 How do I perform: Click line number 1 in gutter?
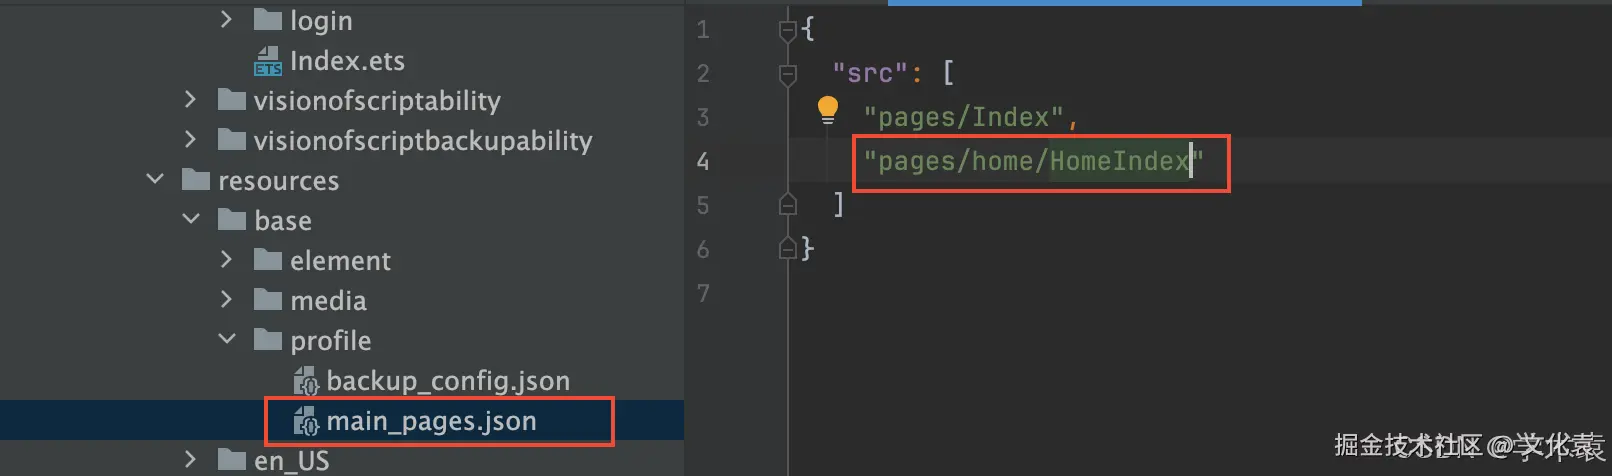(x=703, y=30)
